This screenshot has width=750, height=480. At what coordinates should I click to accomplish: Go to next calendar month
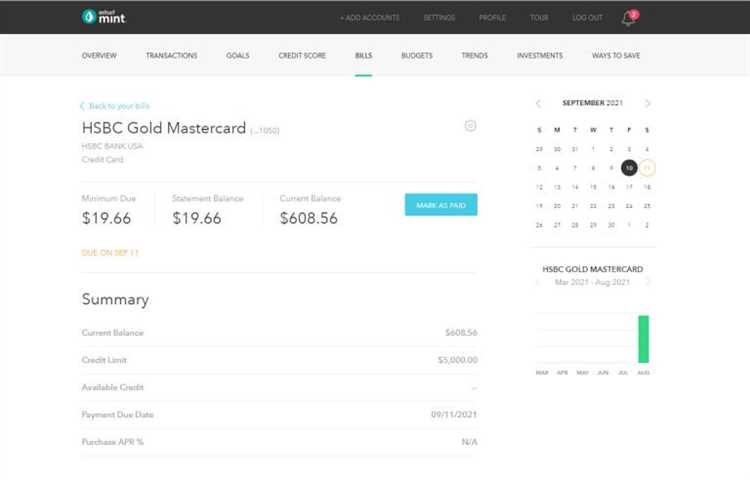point(648,103)
